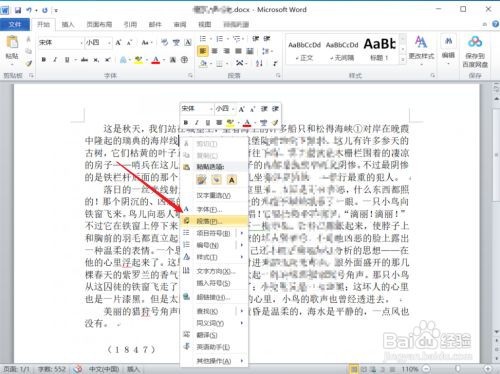Click Save icon in quick access toolbar
500x374 pixels.
click(x=18, y=10)
